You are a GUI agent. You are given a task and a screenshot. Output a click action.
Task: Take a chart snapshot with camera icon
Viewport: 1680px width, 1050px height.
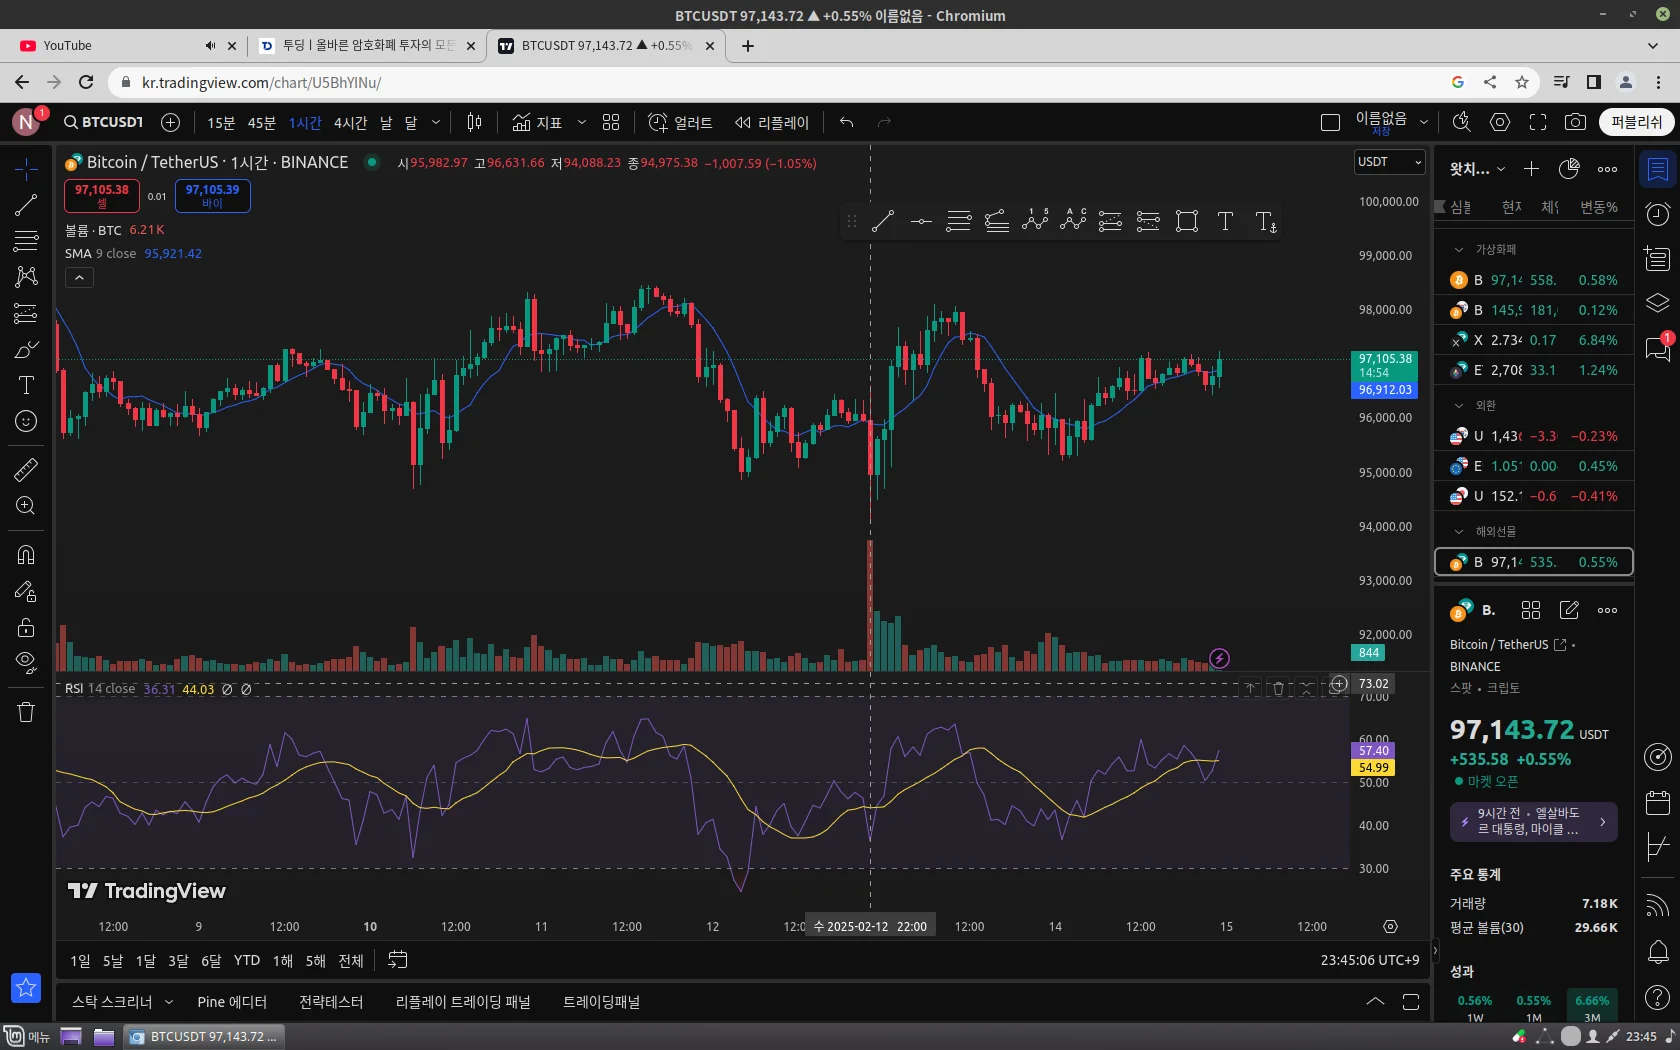click(1575, 122)
